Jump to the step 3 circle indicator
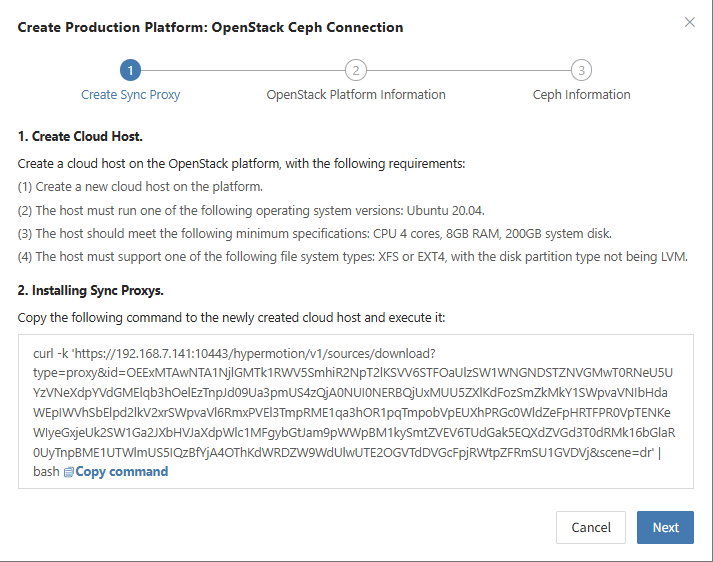 click(581, 70)
